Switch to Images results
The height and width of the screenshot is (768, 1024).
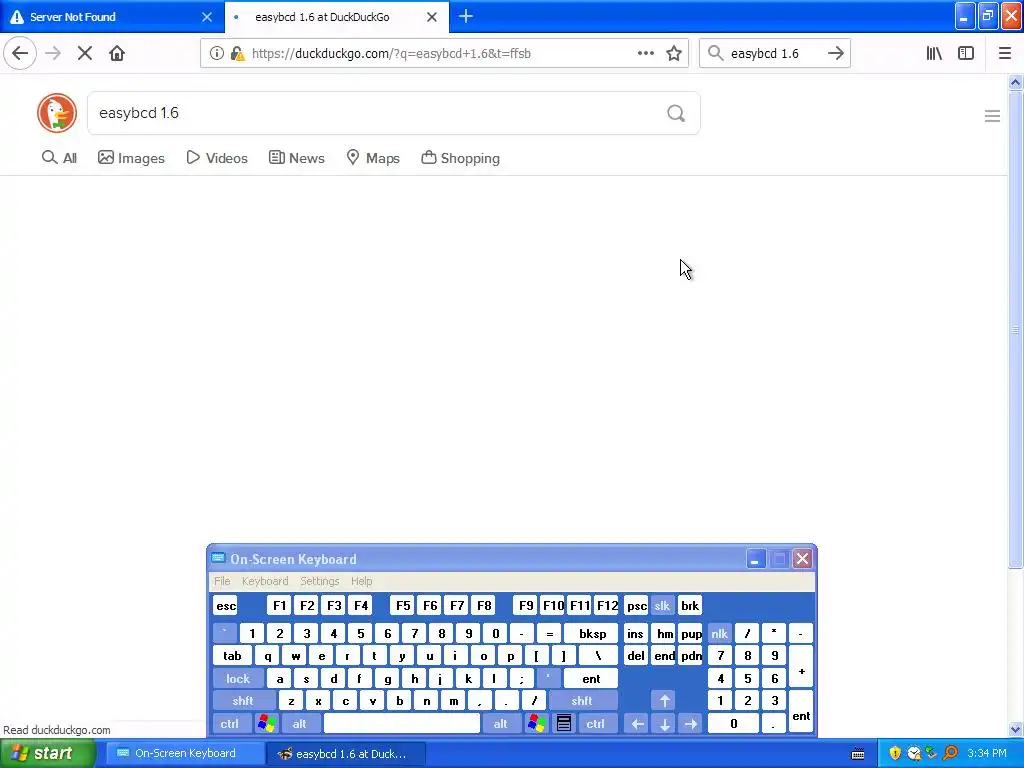coord(131,158)
